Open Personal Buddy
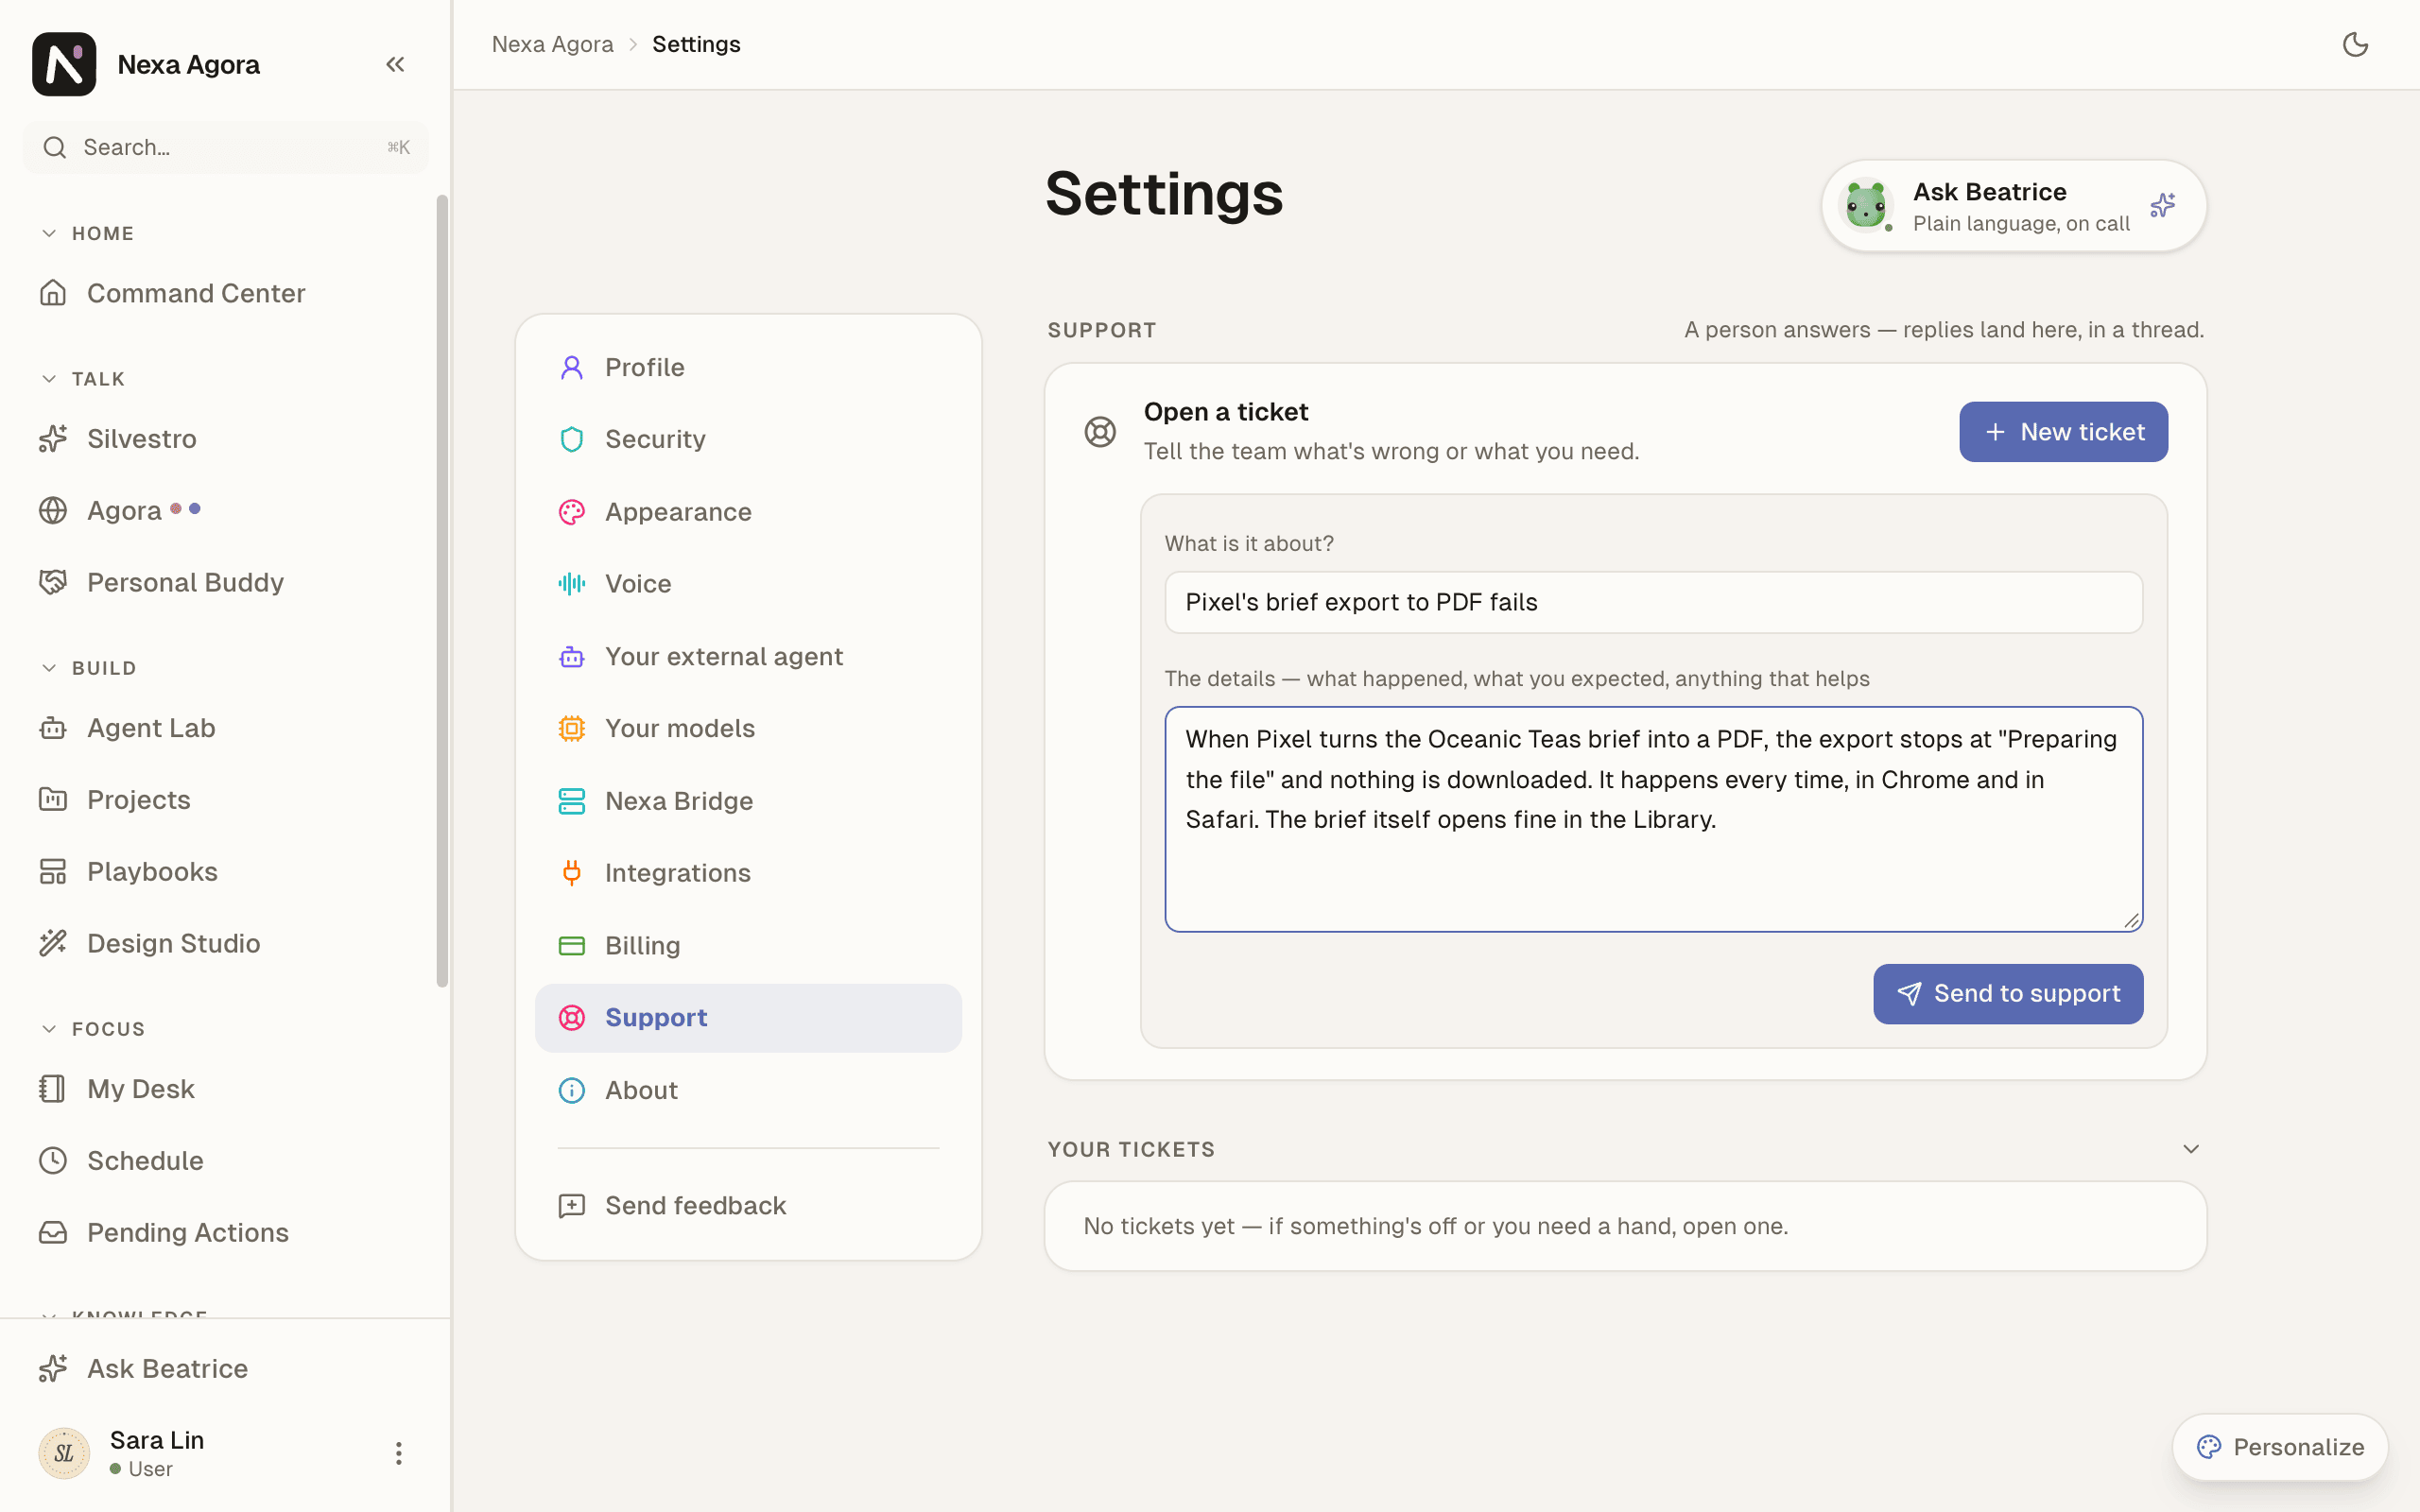Image resolution: width=2420 pixels, height=1512 pixels. [226, 582]
